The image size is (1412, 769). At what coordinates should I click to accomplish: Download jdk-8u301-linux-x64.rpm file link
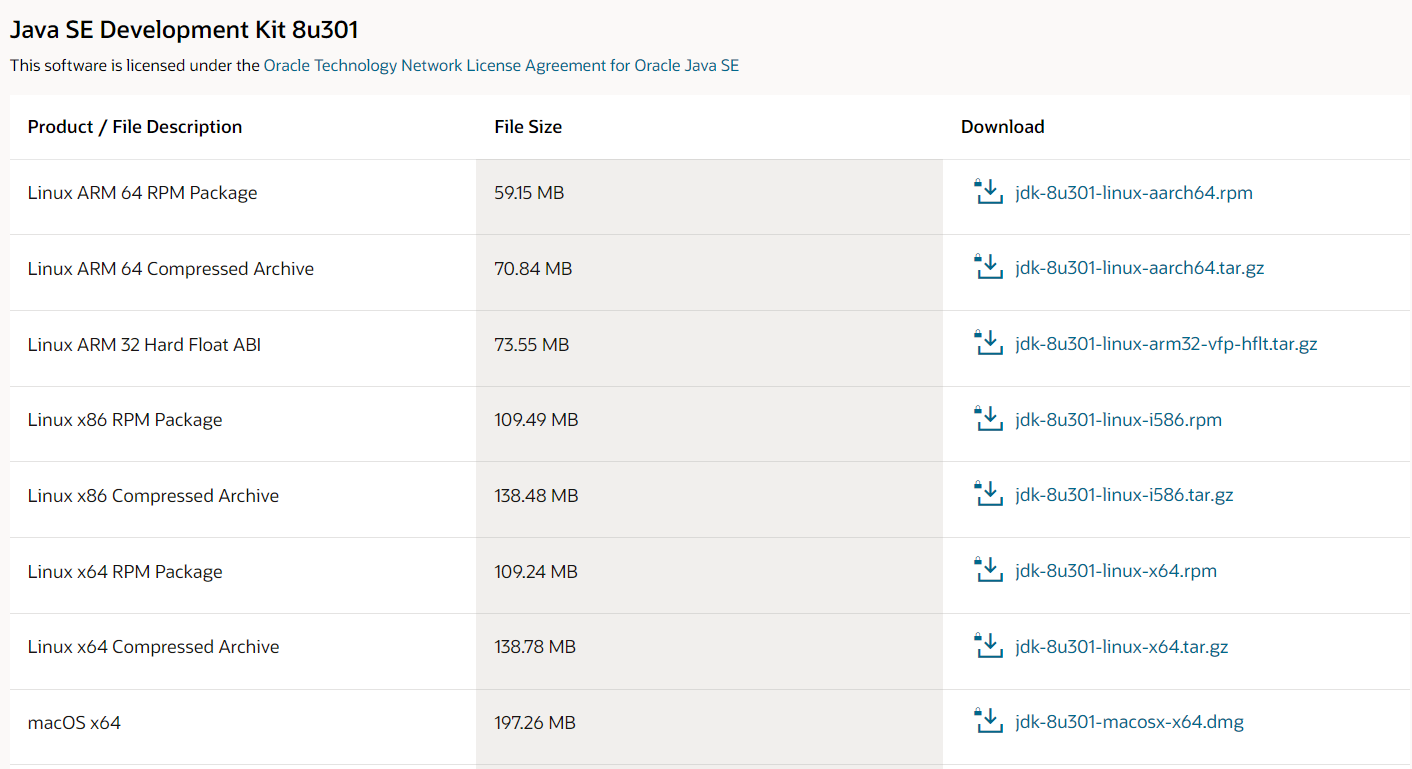click(1115, 572)
